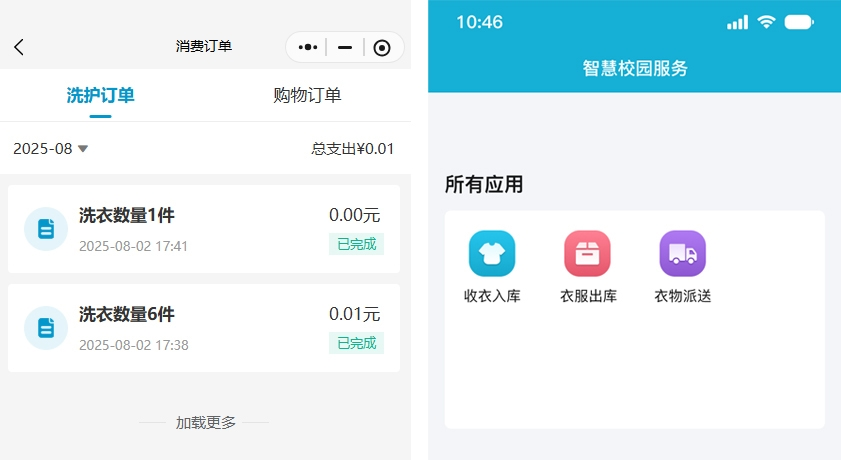
Task: Minimize the mini program with dash icon
Action: (345, 47)
